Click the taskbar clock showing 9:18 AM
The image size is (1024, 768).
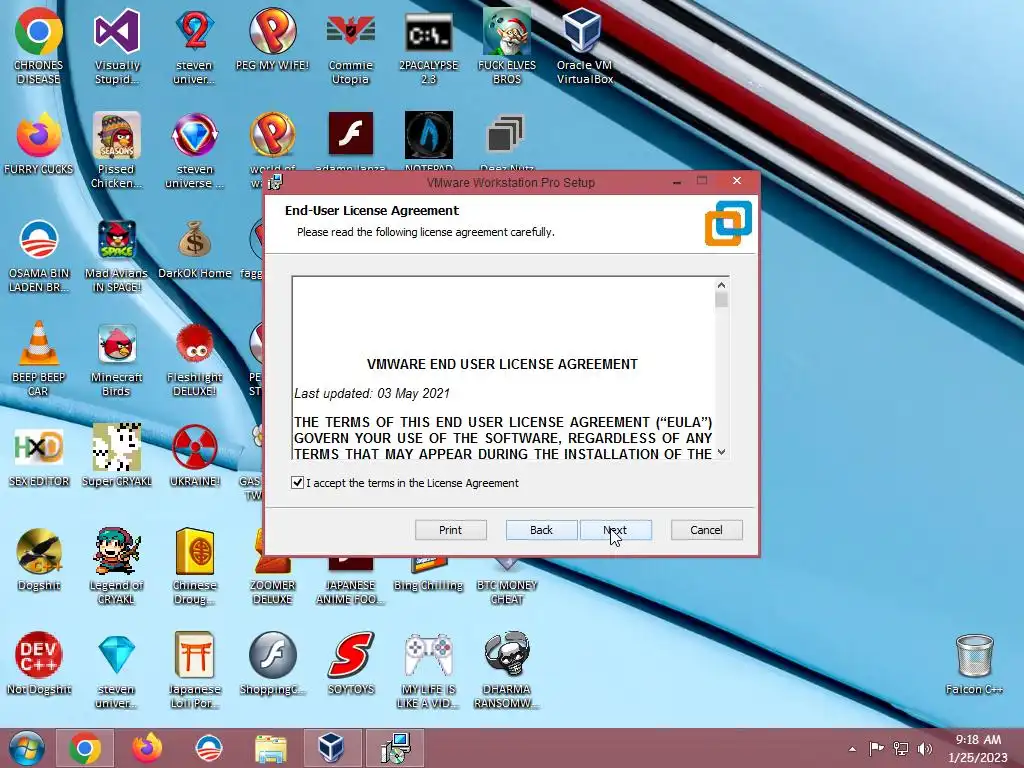click(978, 748)
